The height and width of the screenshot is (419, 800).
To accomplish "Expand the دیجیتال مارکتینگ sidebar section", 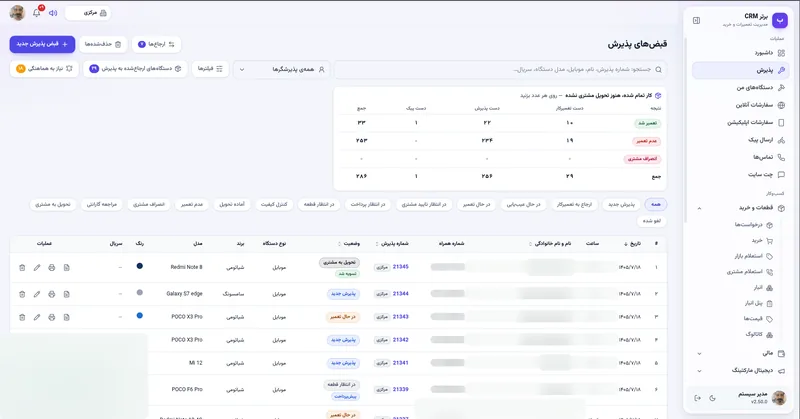I will pos(699,371).
